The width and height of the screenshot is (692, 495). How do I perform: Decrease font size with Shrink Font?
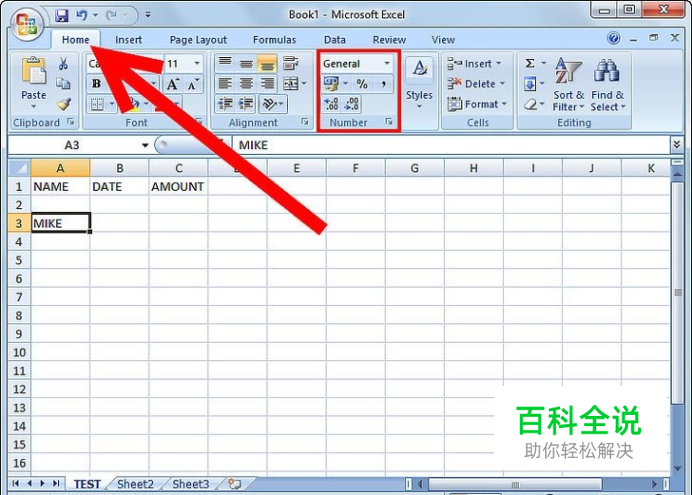[193, 84]
